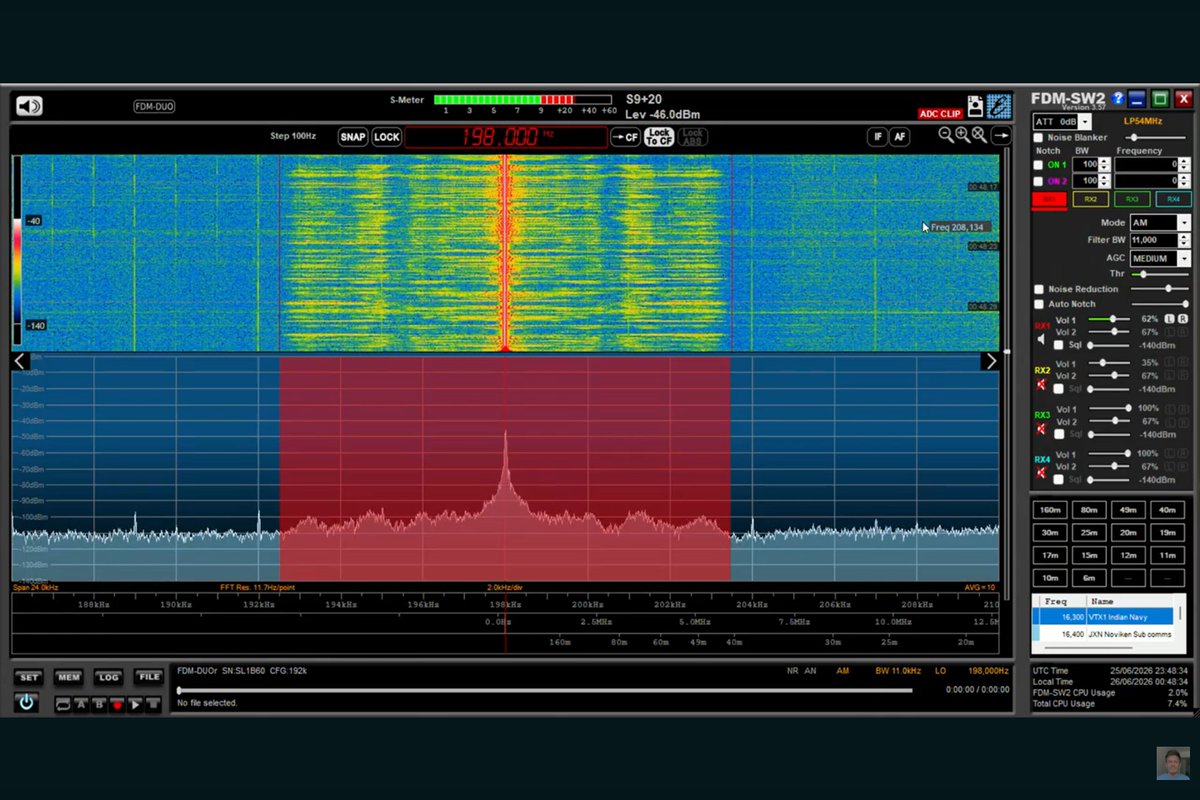1200x800 pixels.
Task: Select the 160m band button
Action: (x=1049, y=510)
